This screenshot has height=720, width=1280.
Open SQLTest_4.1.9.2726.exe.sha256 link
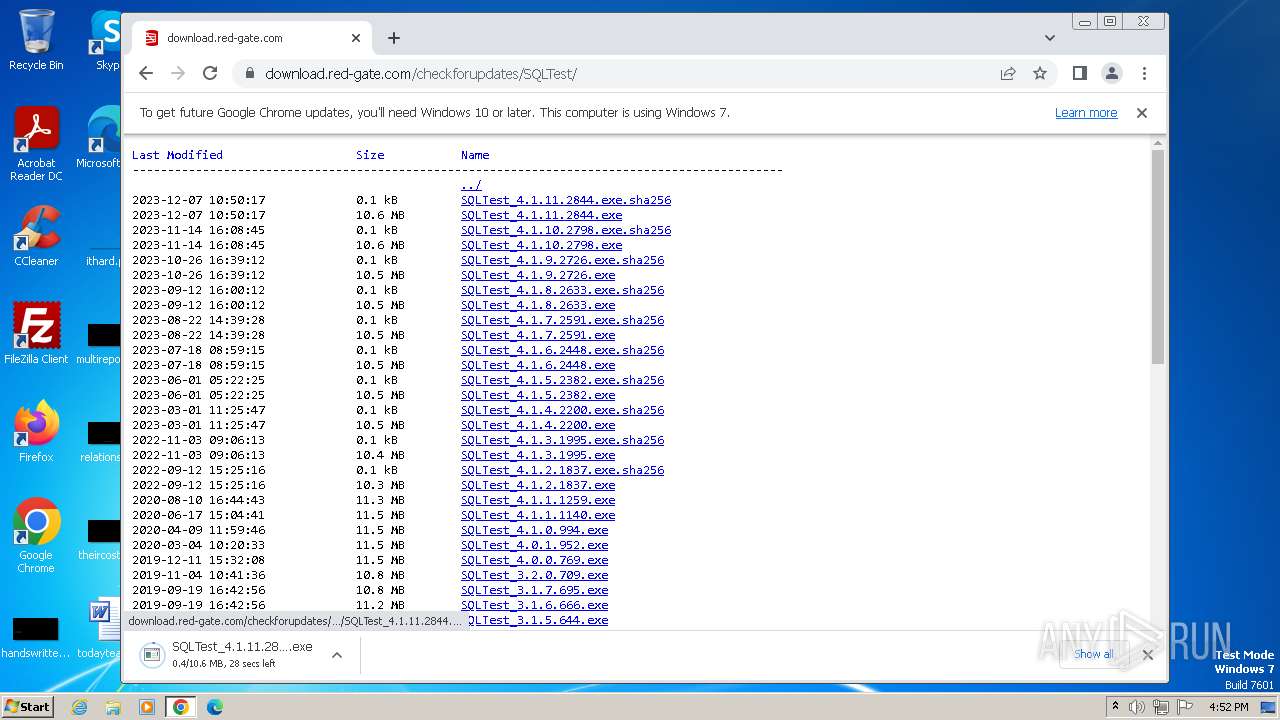point(562,260)
